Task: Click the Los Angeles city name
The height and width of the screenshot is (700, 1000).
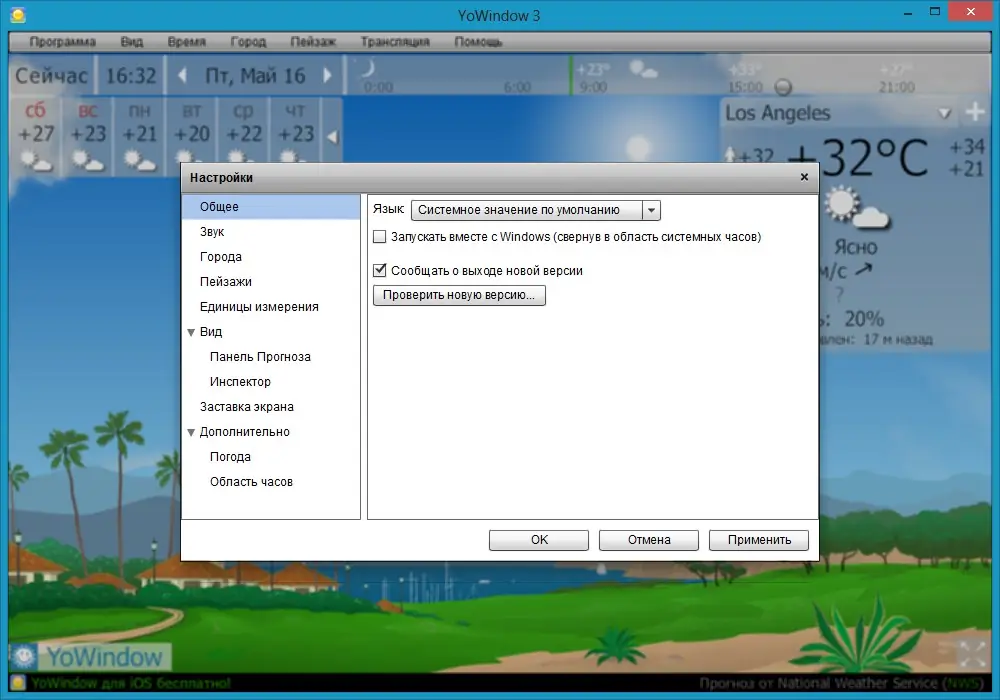Action: (777, 113)
